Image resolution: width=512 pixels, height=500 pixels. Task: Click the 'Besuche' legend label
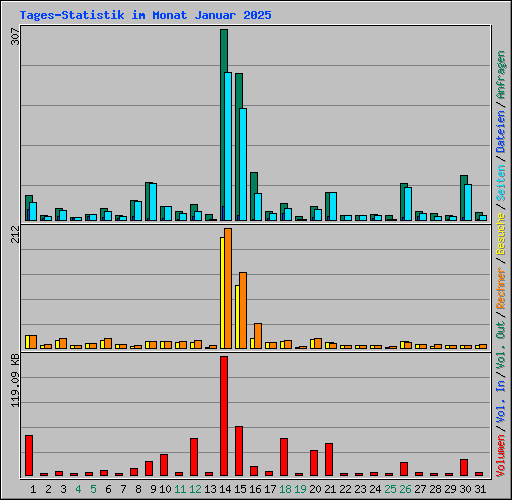pos(501,234)
